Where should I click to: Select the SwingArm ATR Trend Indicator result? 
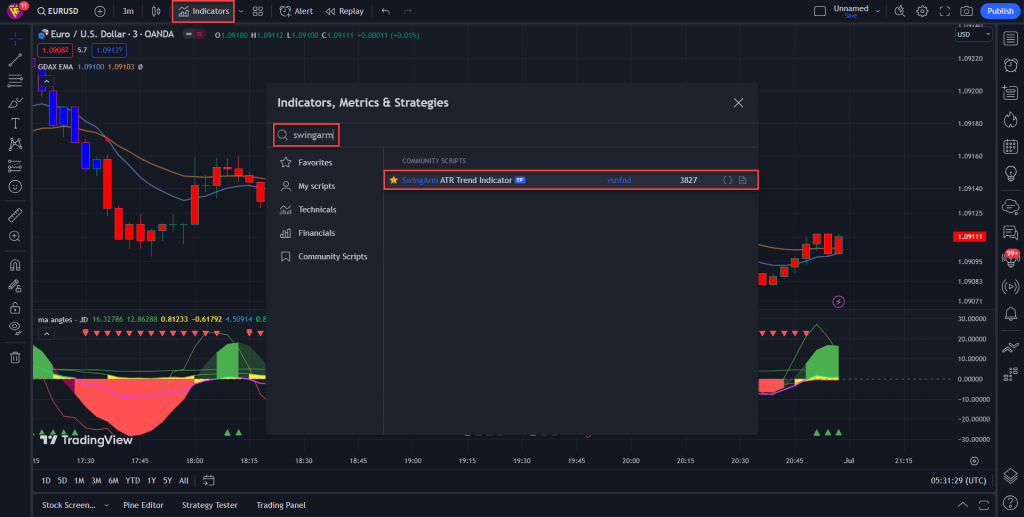571,180
